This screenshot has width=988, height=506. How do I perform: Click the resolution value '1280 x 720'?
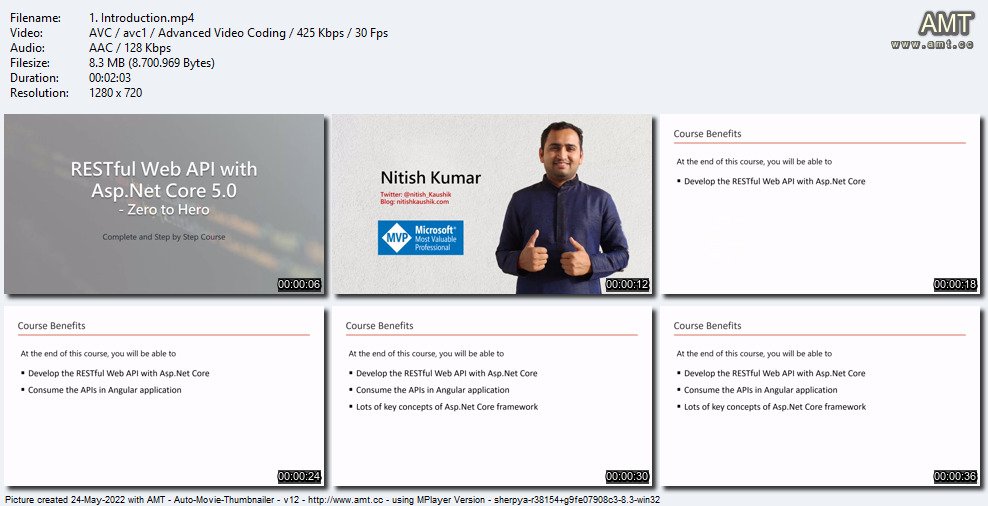116,93
